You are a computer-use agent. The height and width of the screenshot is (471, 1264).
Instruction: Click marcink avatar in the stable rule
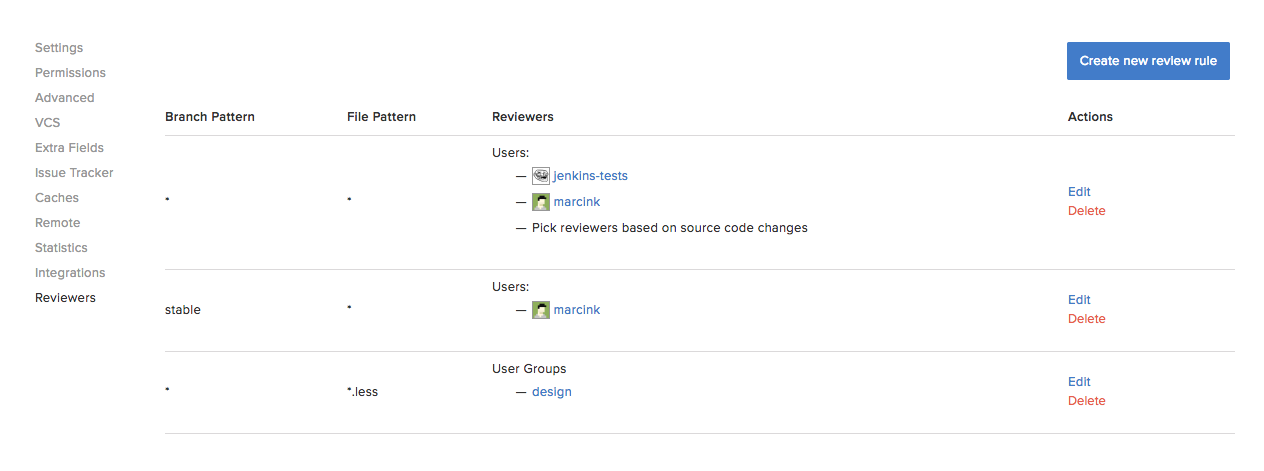click(541, 310)
